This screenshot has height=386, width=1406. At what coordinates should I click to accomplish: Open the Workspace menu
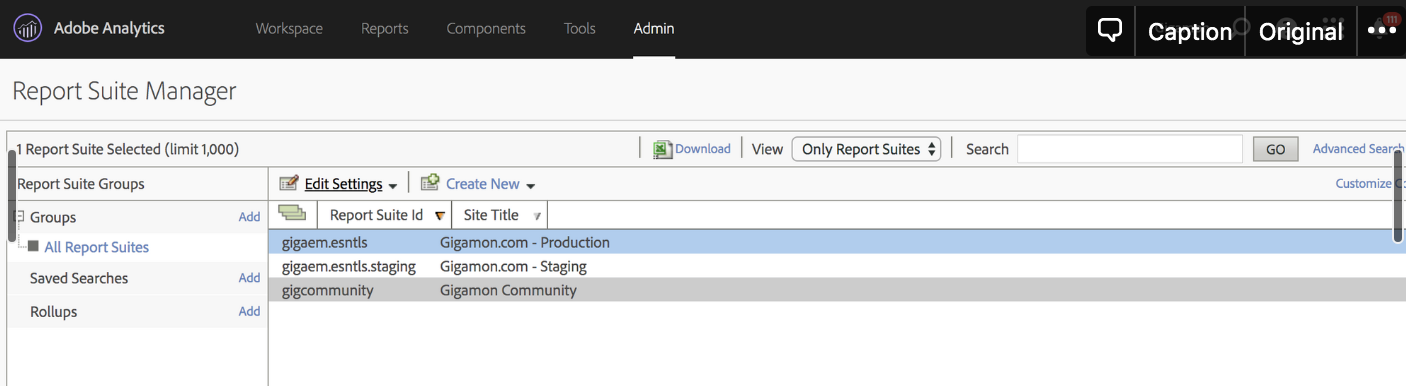pos(289,29)
